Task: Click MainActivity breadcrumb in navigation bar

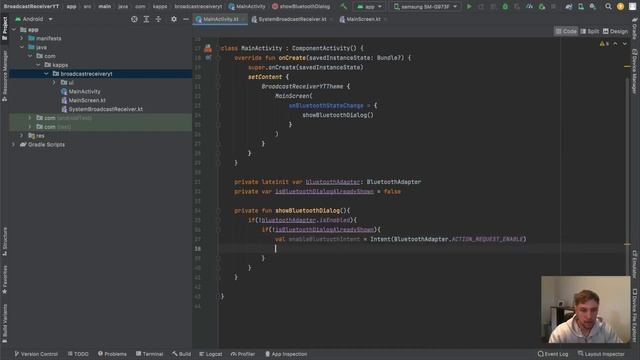Action: pyautogui.click(x=247, y=7)
